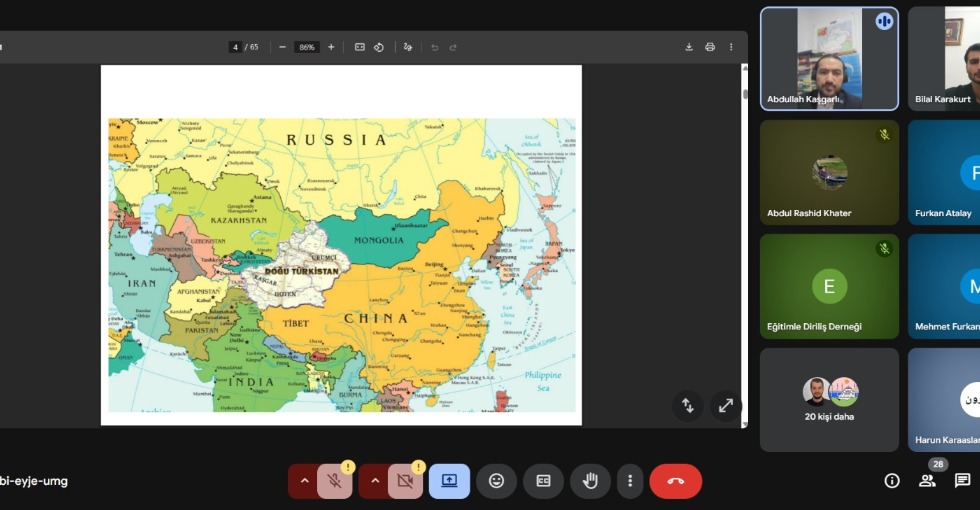The height and width of the screenshot is (510, 980).
Task: Open the emoji reactions panel
Action: (x=496, y=481)
